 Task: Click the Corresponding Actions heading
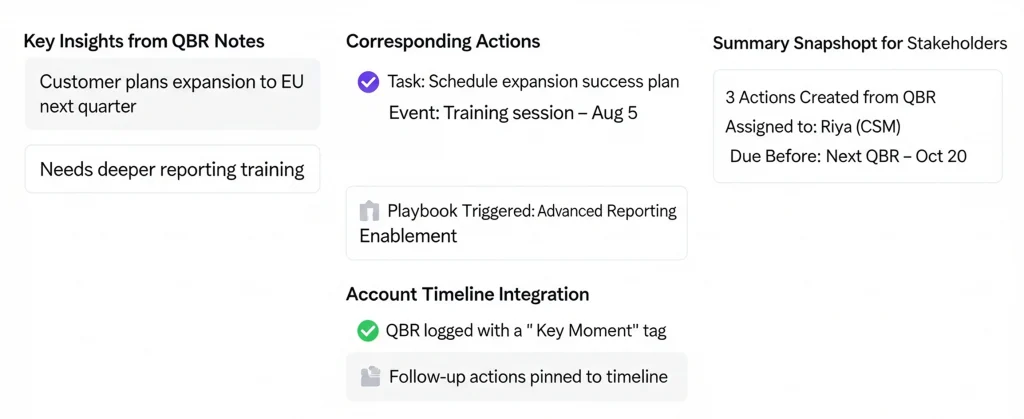443,42
